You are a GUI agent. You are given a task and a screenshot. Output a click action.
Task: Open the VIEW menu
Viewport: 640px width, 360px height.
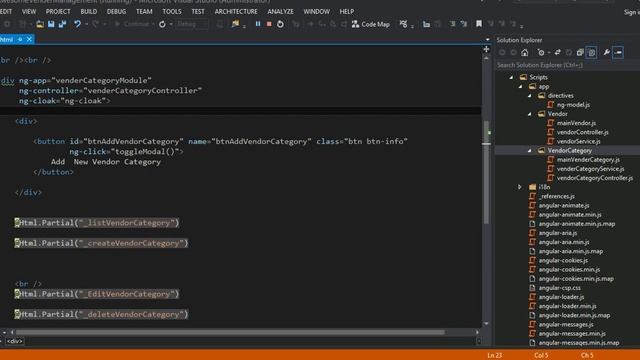pyautogui.click(x=29, y=12)
